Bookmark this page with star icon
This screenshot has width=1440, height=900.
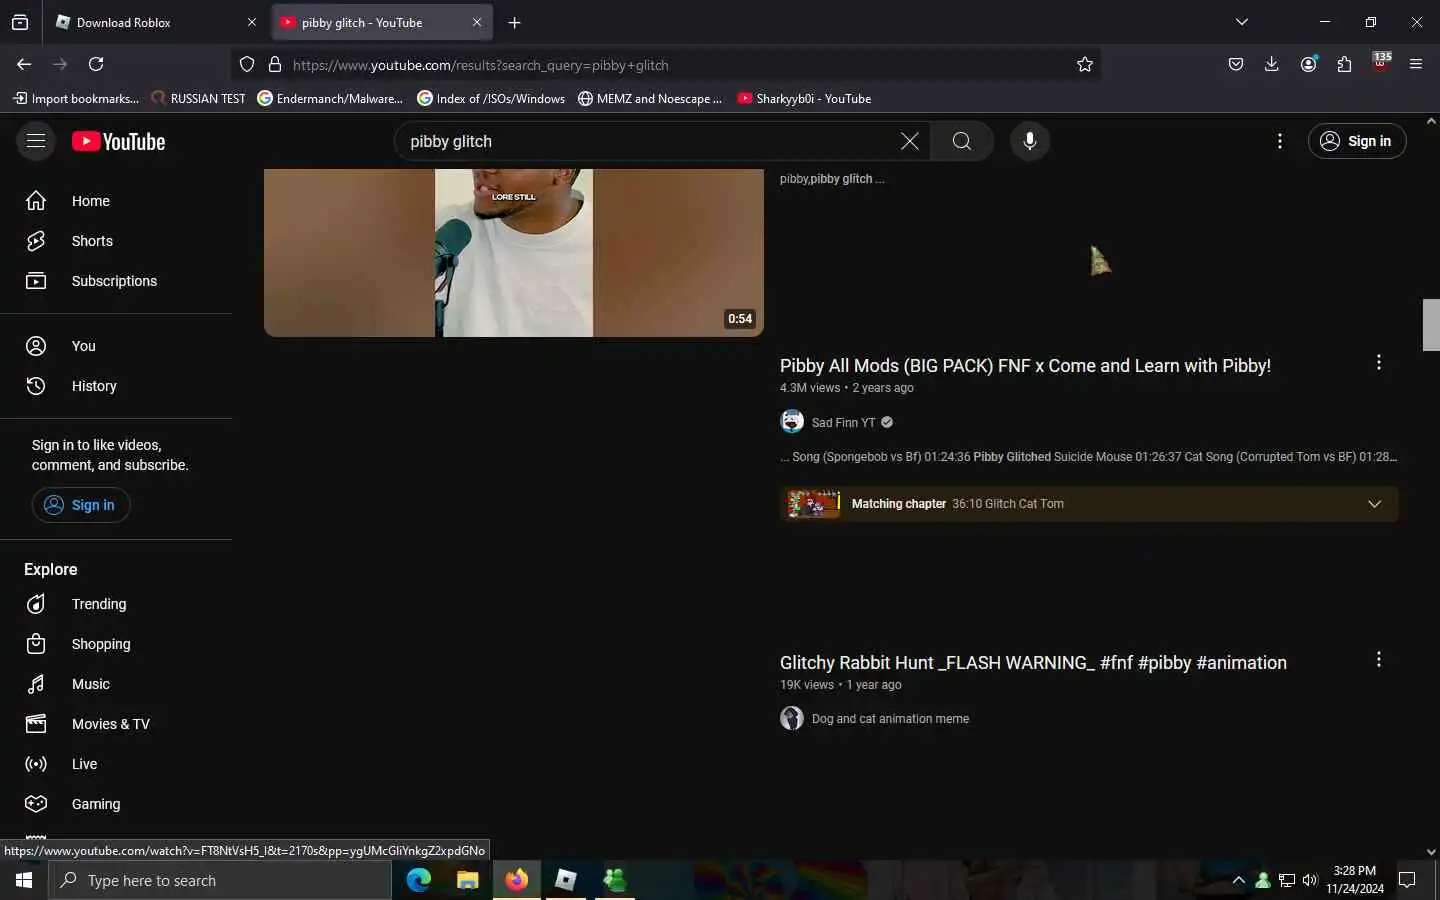tap(1085, 64)
